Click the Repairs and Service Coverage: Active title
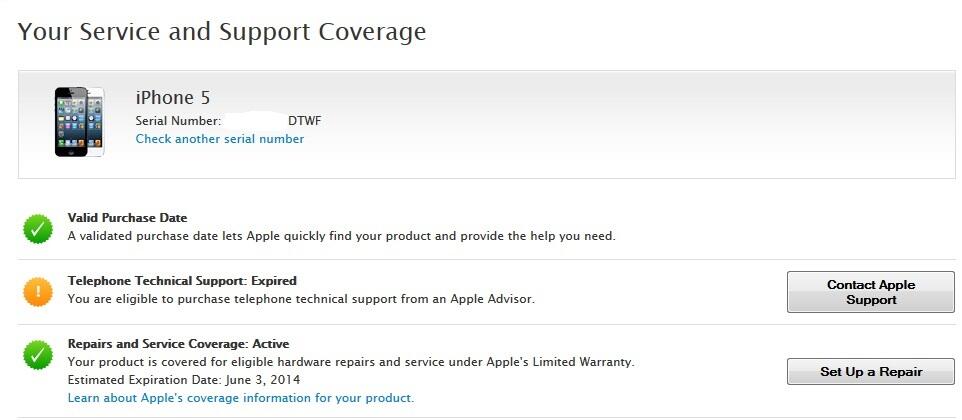Screen dimensions: 962x420 (x=179, y=343)
